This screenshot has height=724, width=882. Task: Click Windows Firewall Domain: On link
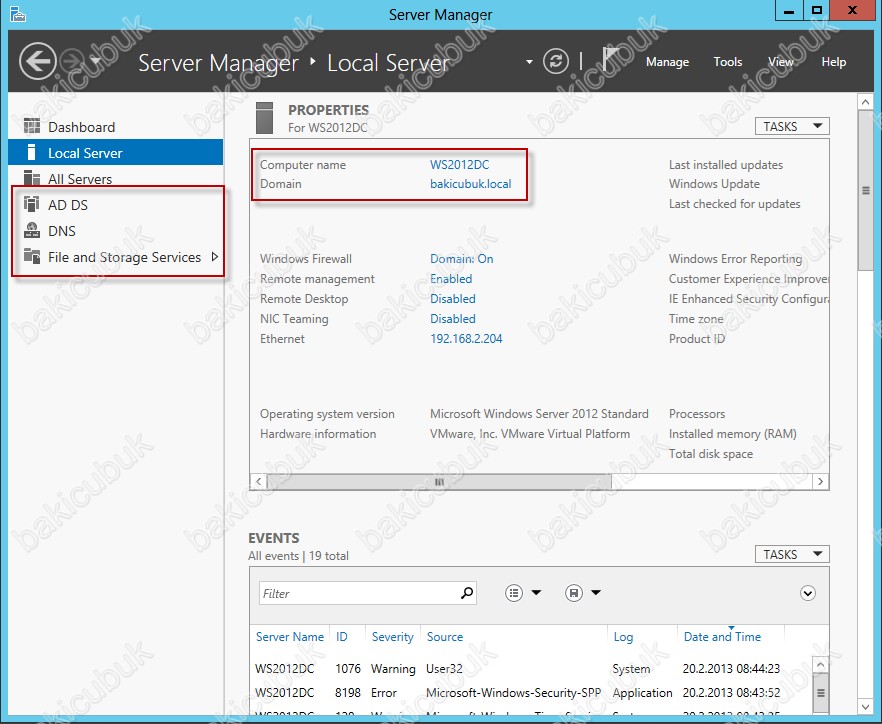[462, 259]
